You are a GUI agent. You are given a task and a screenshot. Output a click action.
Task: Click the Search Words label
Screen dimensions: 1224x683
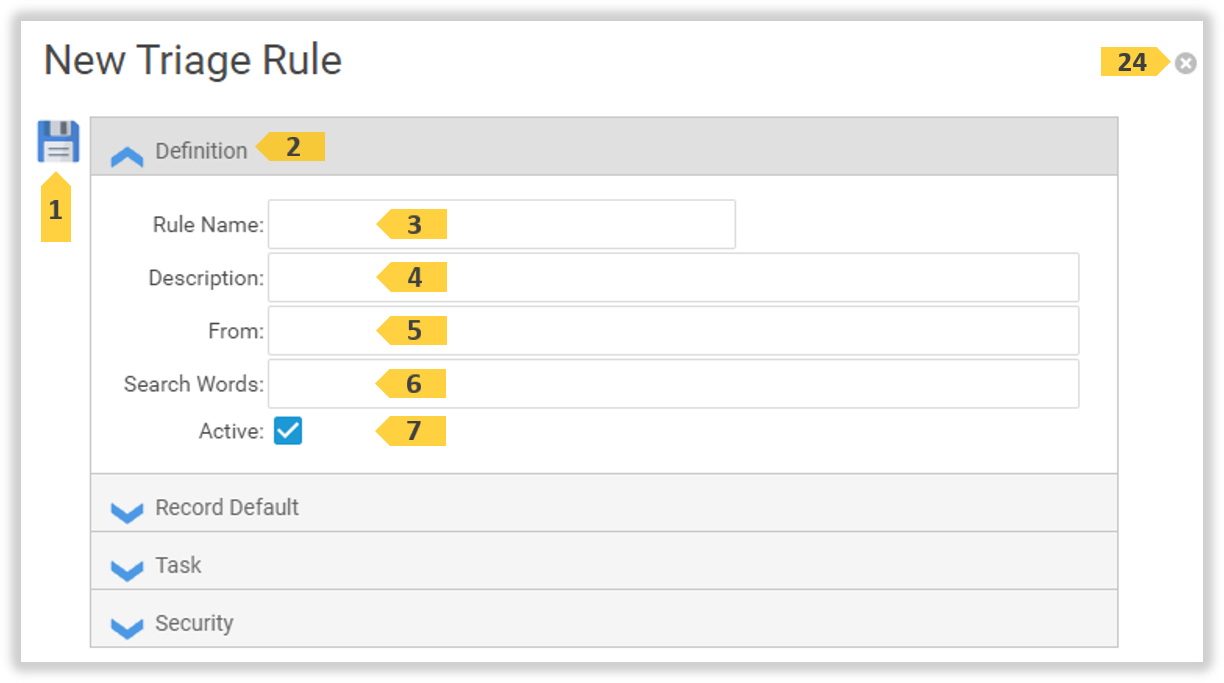194,384
